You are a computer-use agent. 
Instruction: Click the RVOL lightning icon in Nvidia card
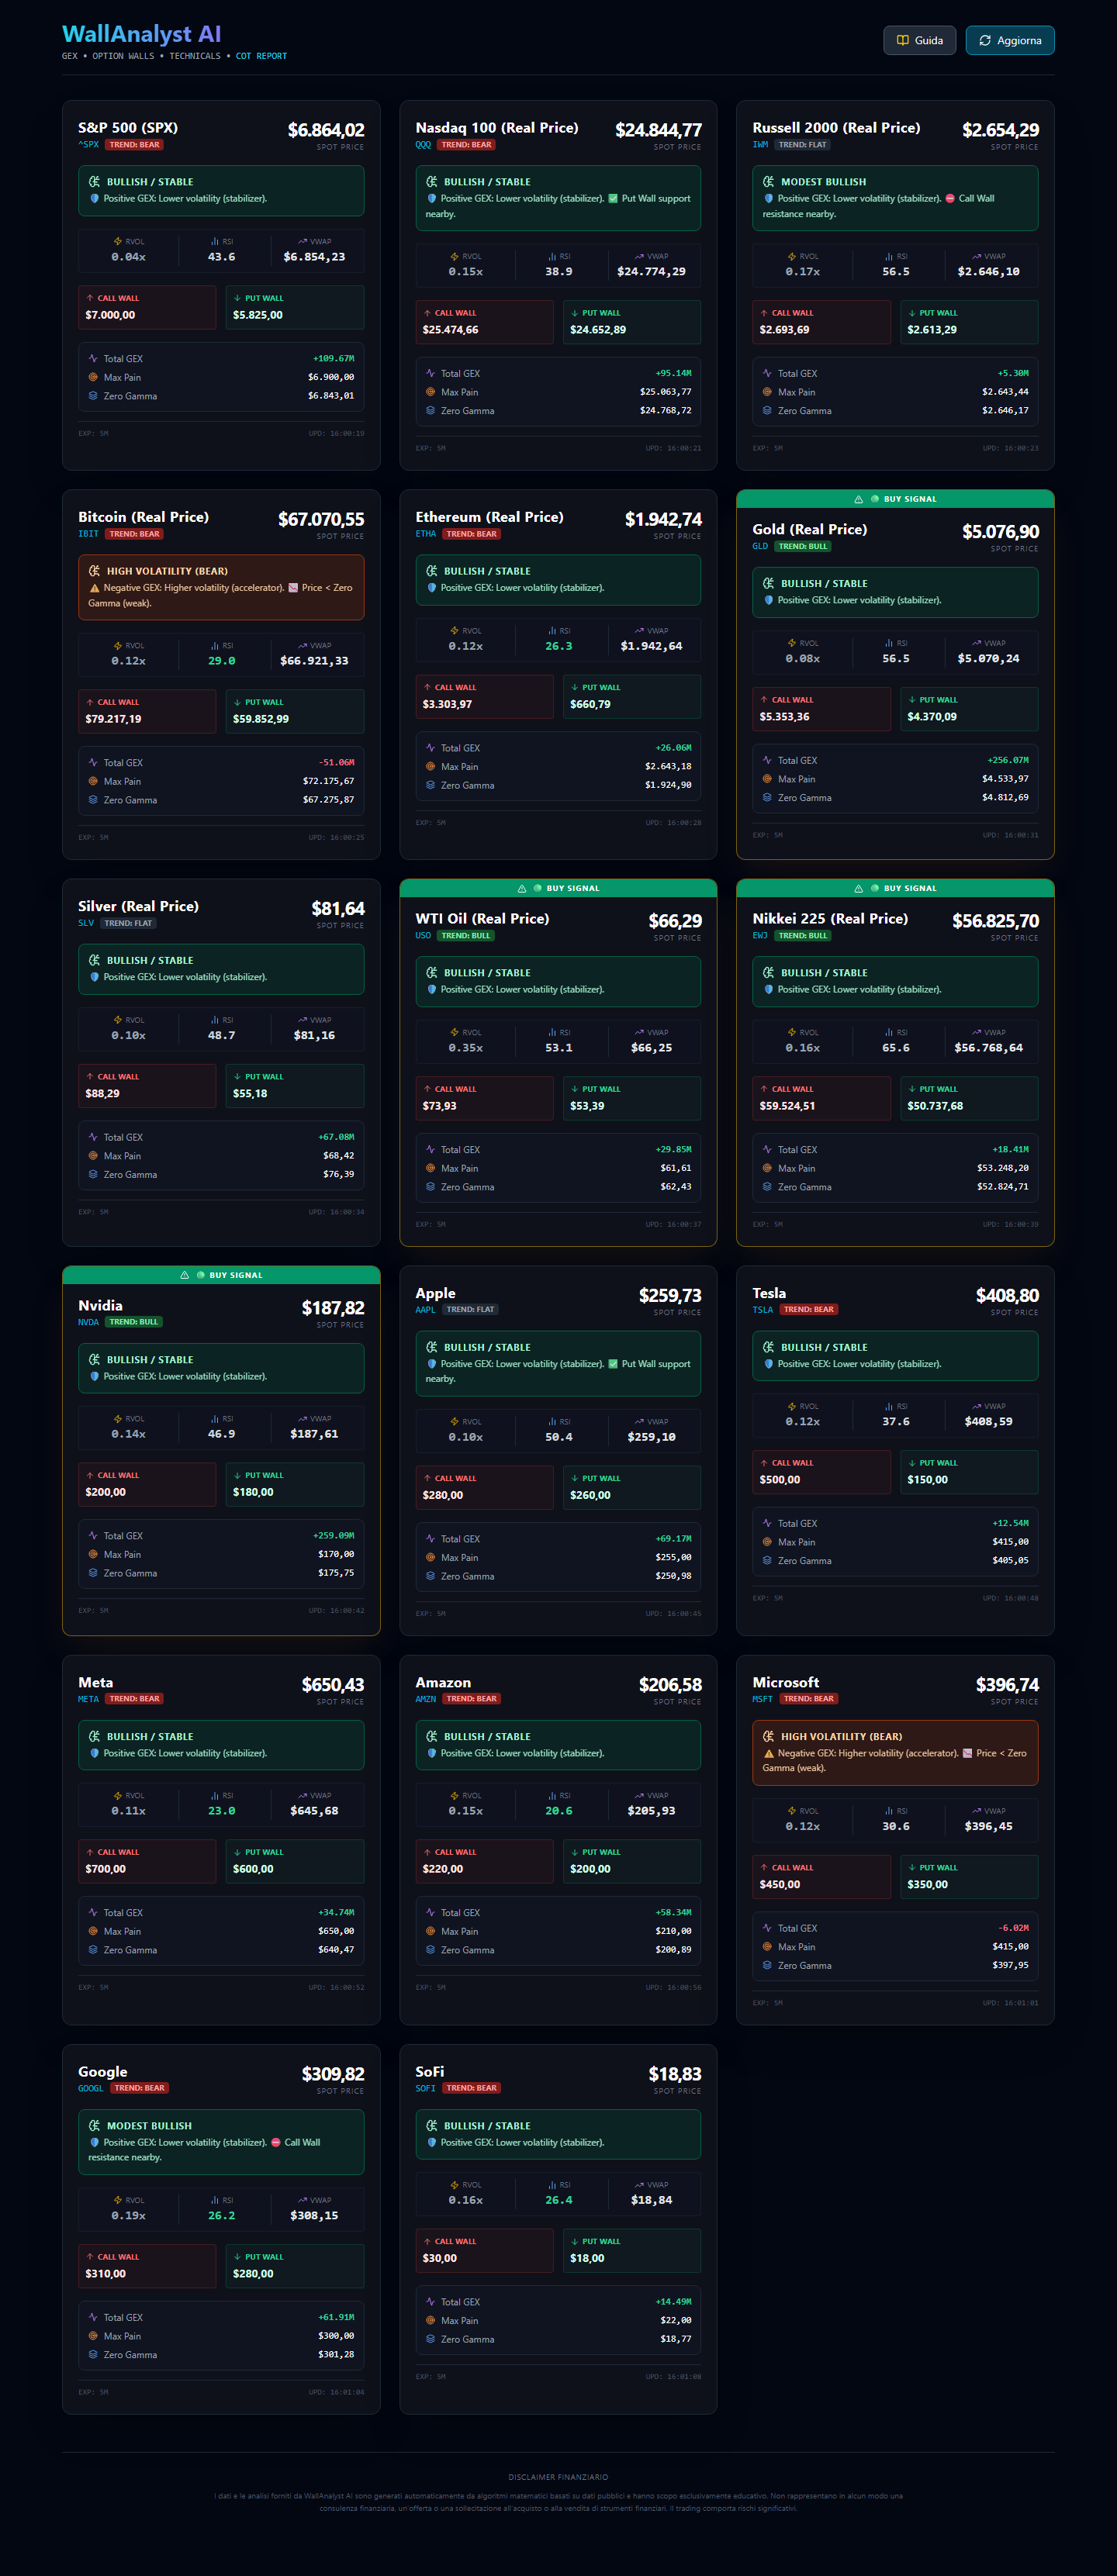pos(118,1419)
